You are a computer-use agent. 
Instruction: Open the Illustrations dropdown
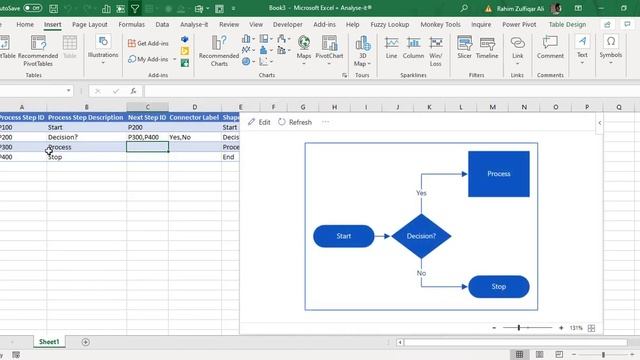point(103,50)
